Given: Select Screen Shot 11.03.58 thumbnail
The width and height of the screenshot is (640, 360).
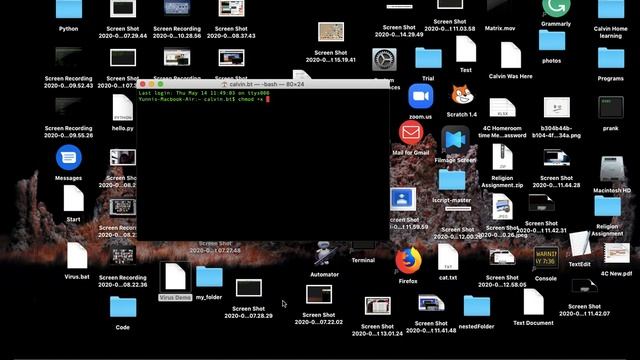Looking at the screenshot, I should pos(450,4).
